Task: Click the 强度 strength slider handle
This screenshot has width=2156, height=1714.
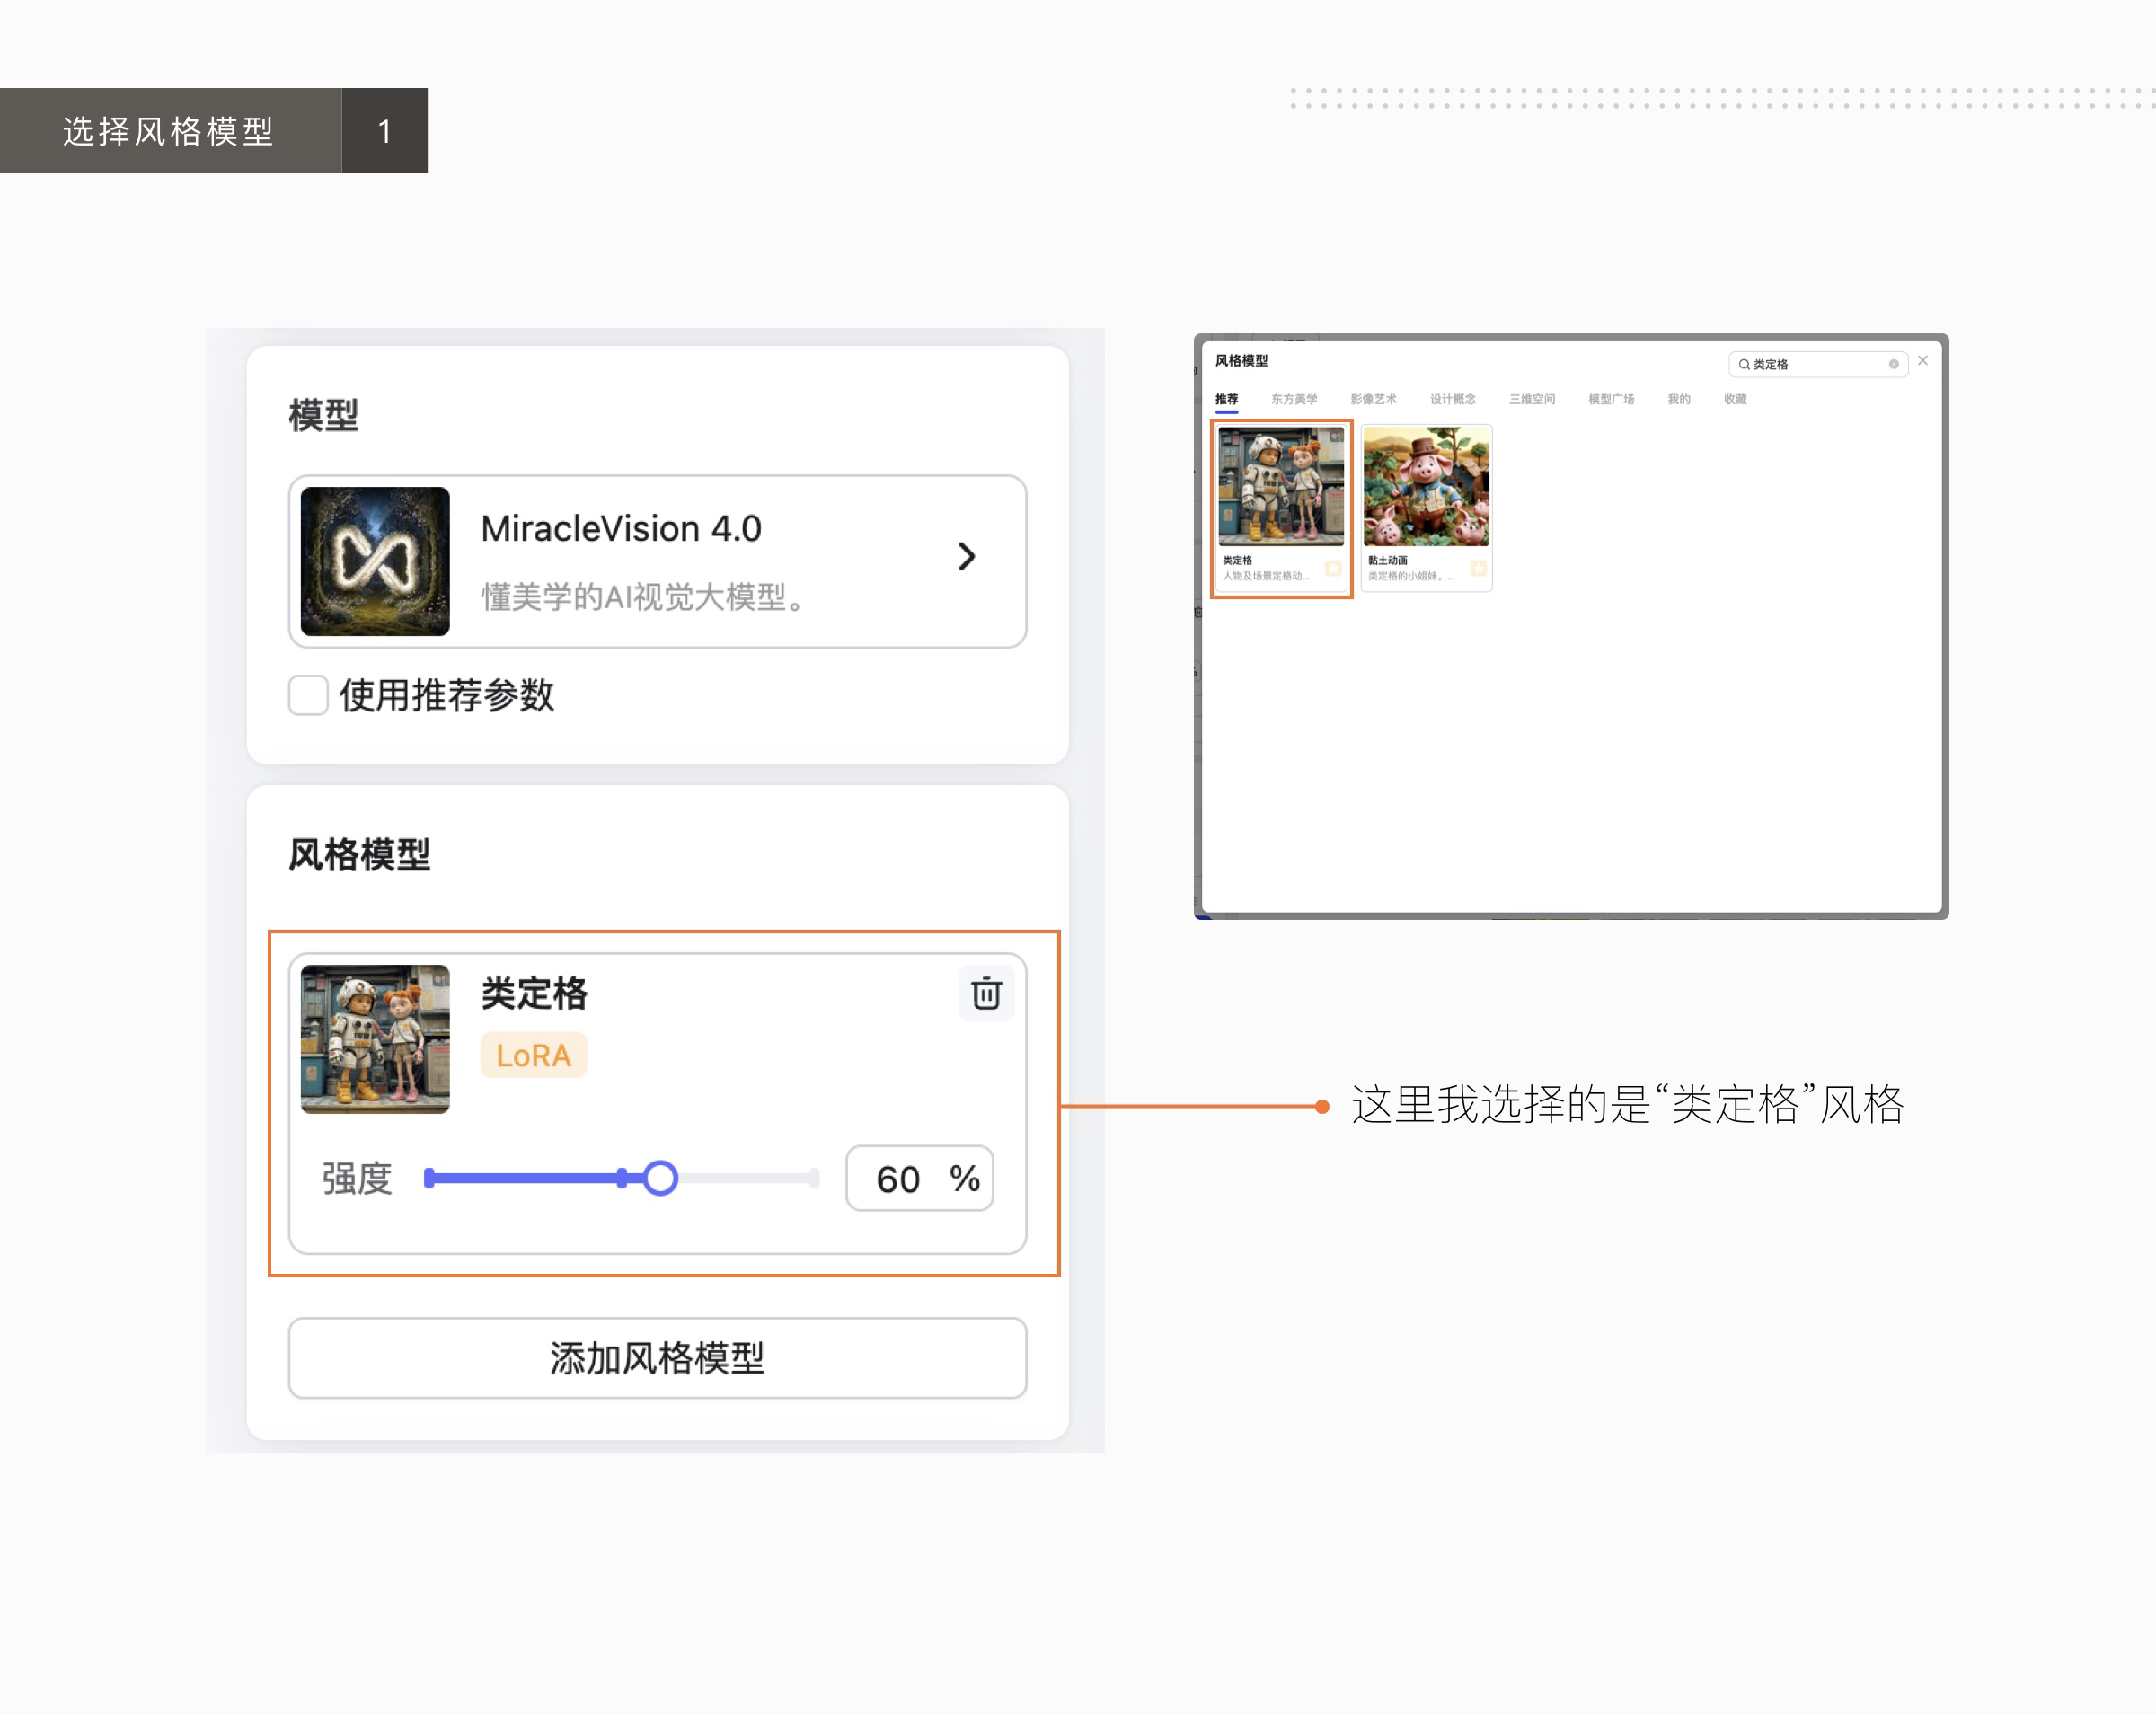Action: 663,1179
